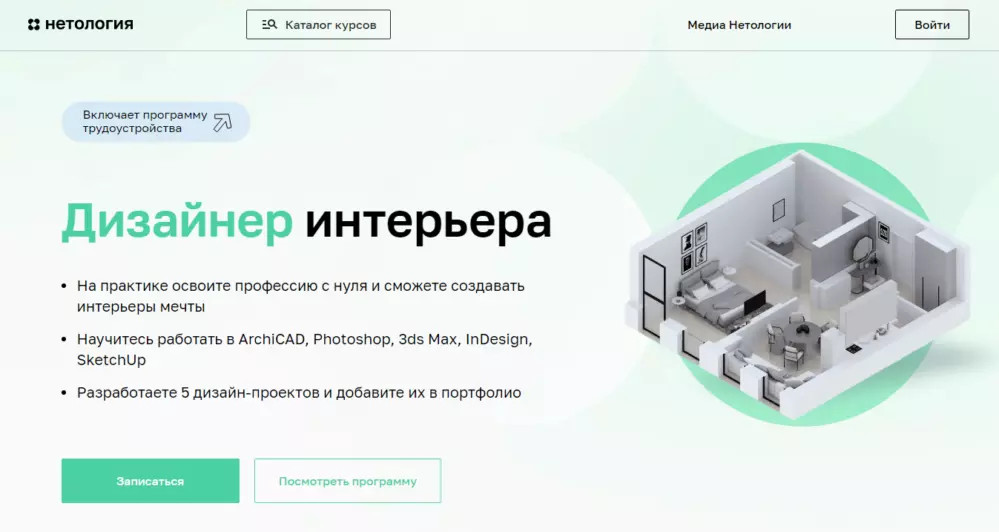This screenshot has width=999, height=532.
Task: Click the Нетология four-dot logo icon
Action: click(34, 25)
